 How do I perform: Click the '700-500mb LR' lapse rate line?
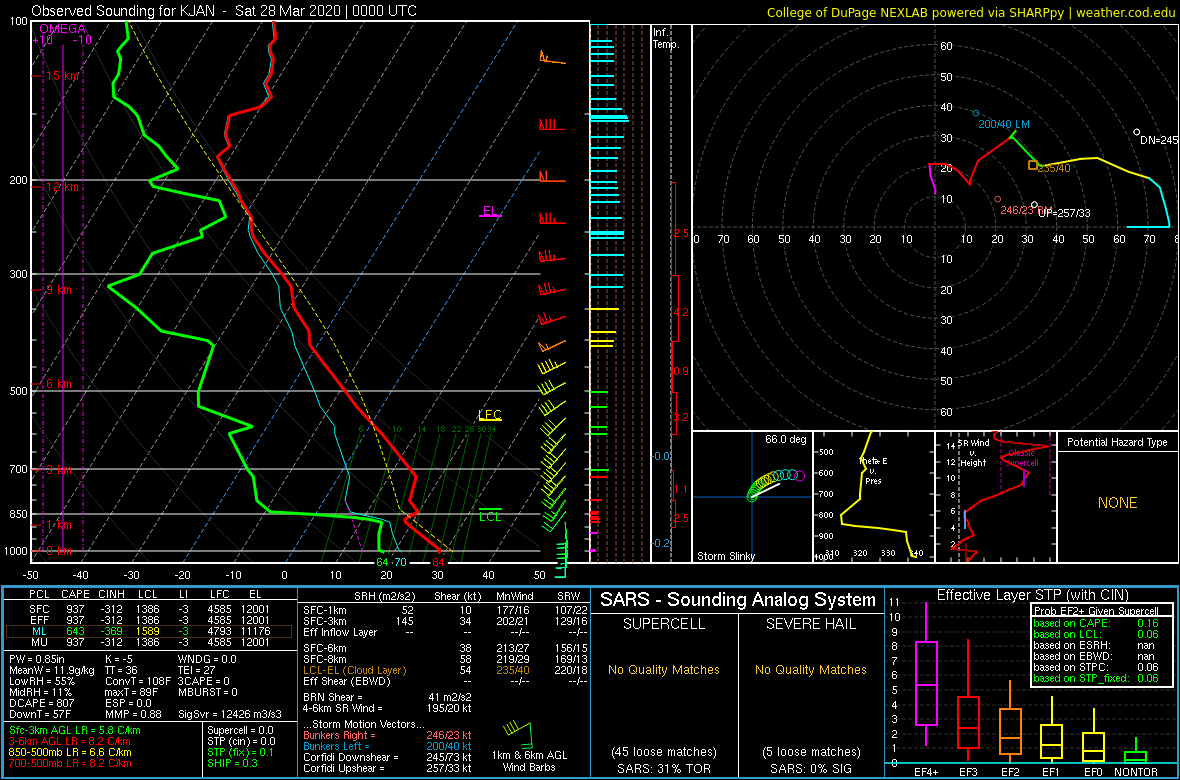point(69,762)
